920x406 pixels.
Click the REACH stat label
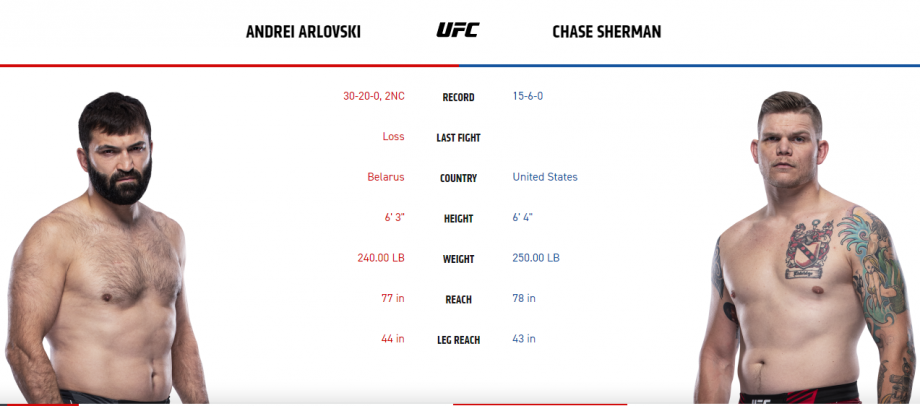[458, 300]
